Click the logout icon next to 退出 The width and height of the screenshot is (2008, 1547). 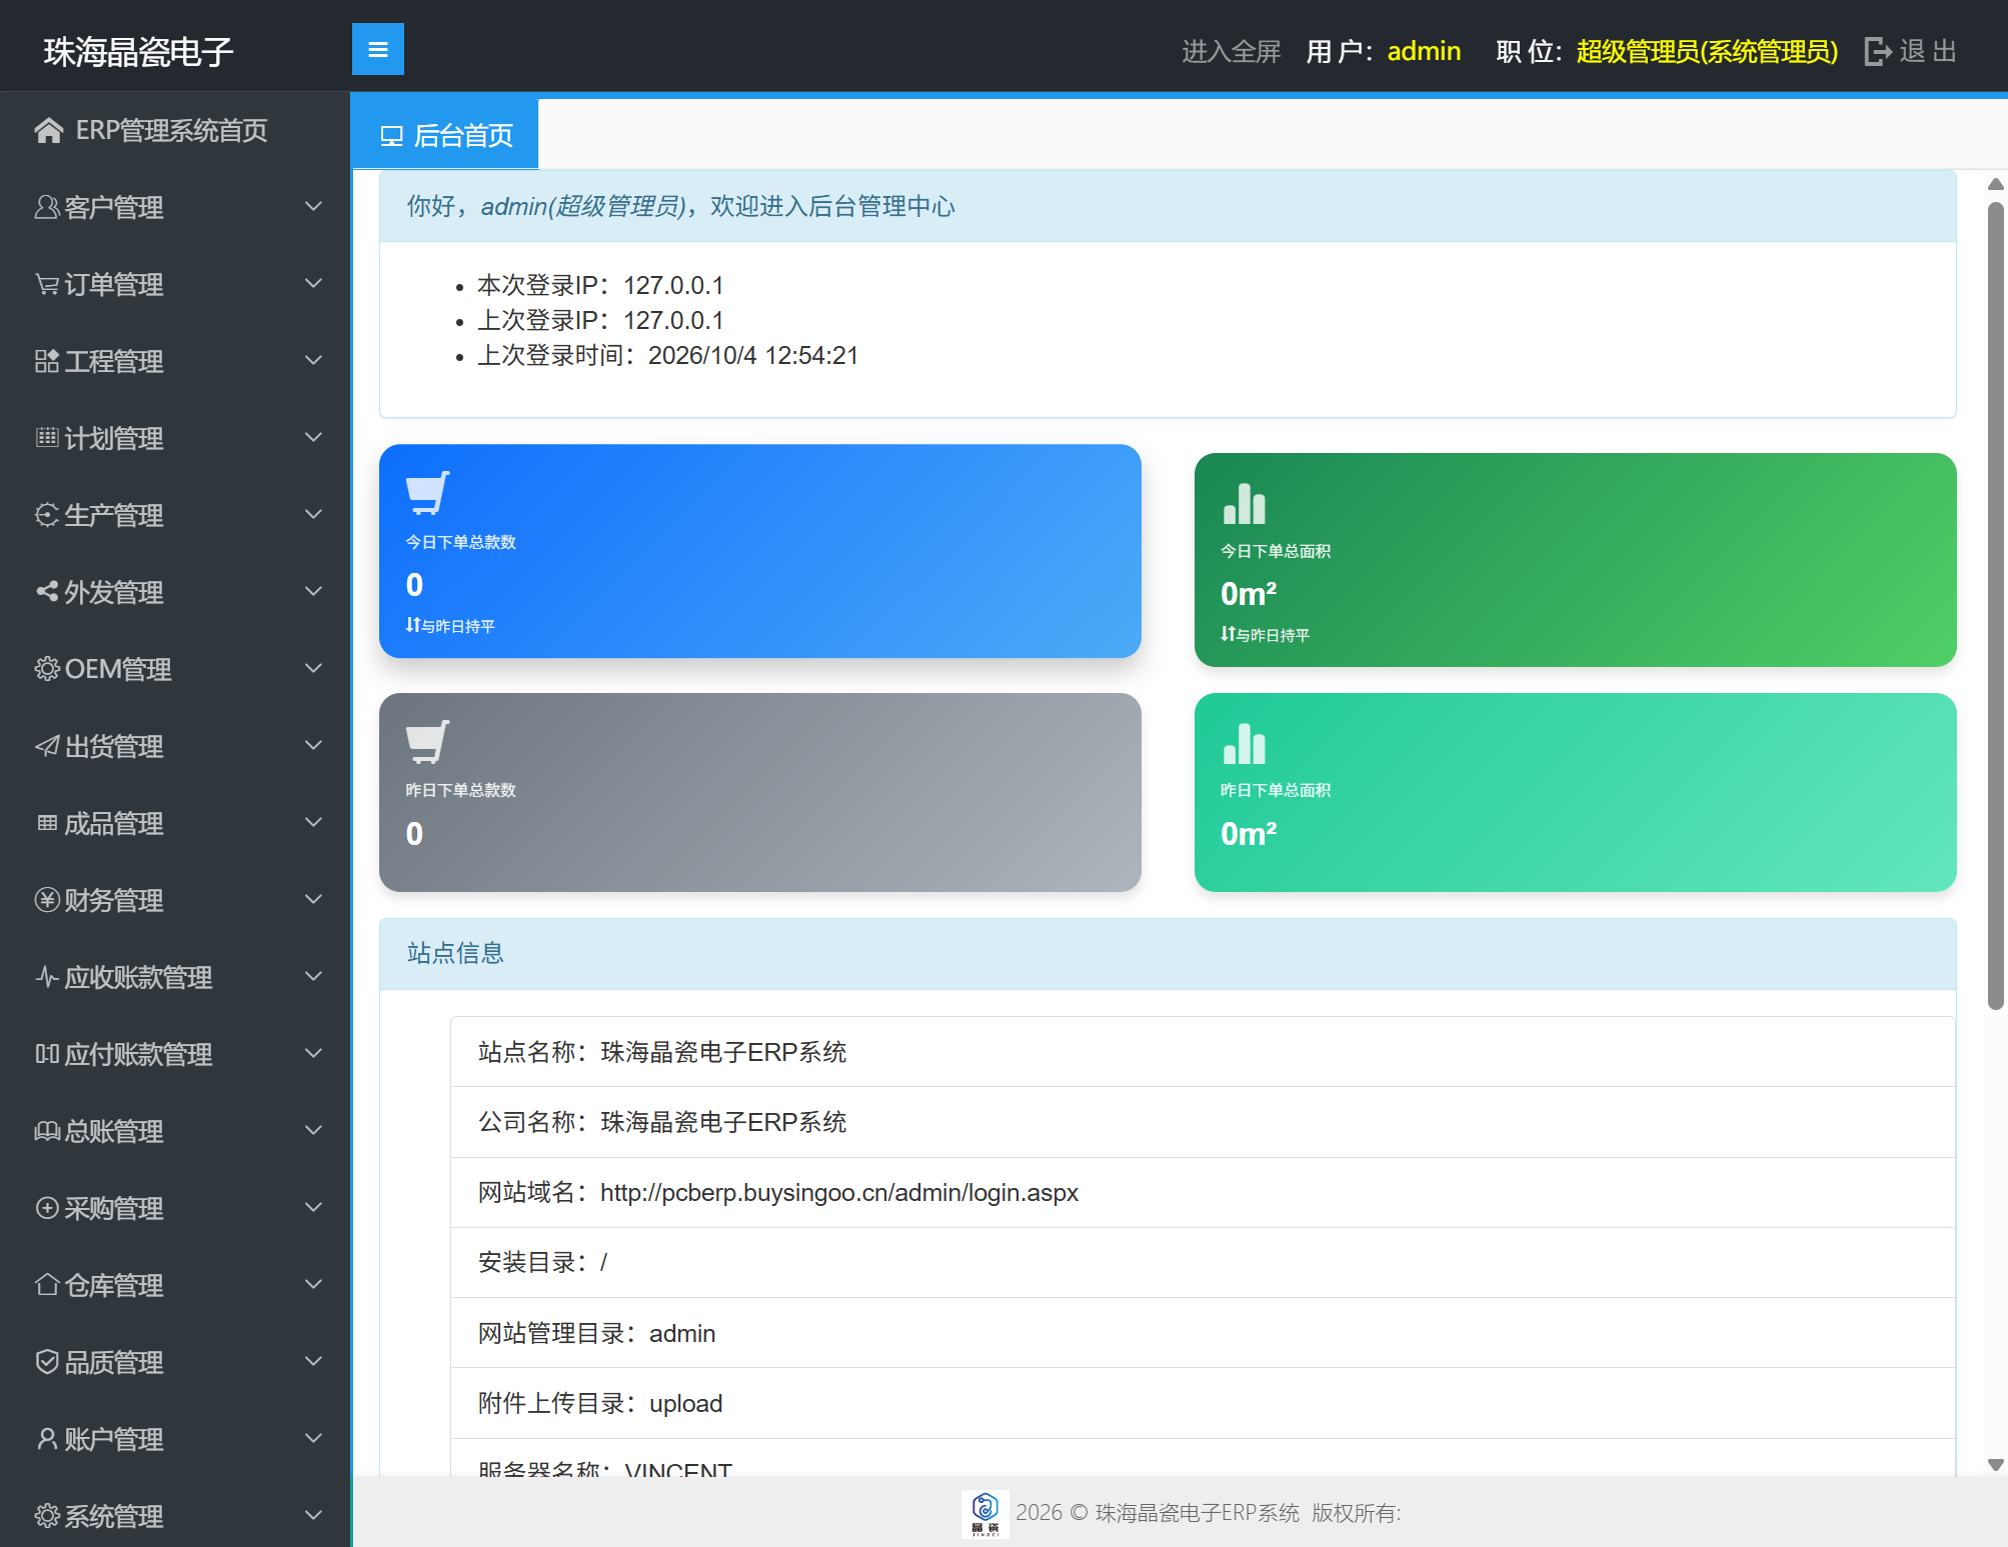point(1878,51)
